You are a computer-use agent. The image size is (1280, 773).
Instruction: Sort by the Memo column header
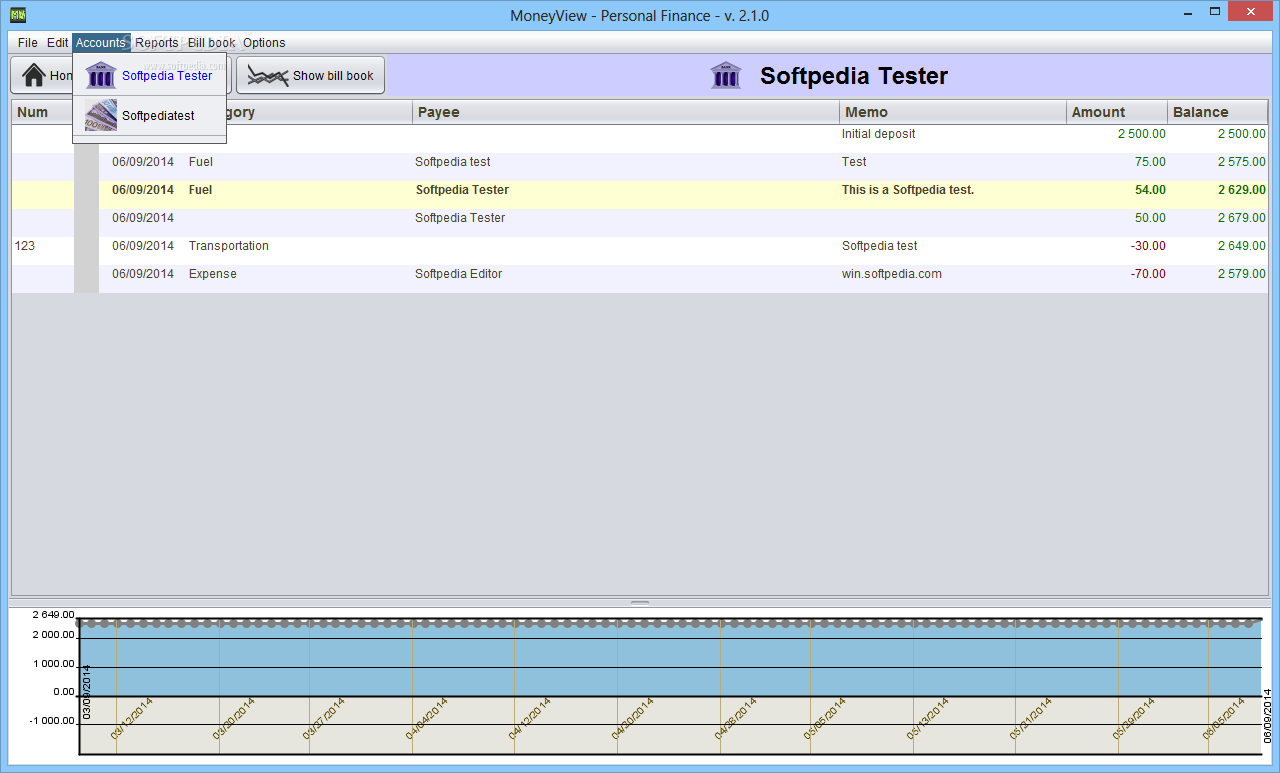pyautogui.click(x=953, y=112)
